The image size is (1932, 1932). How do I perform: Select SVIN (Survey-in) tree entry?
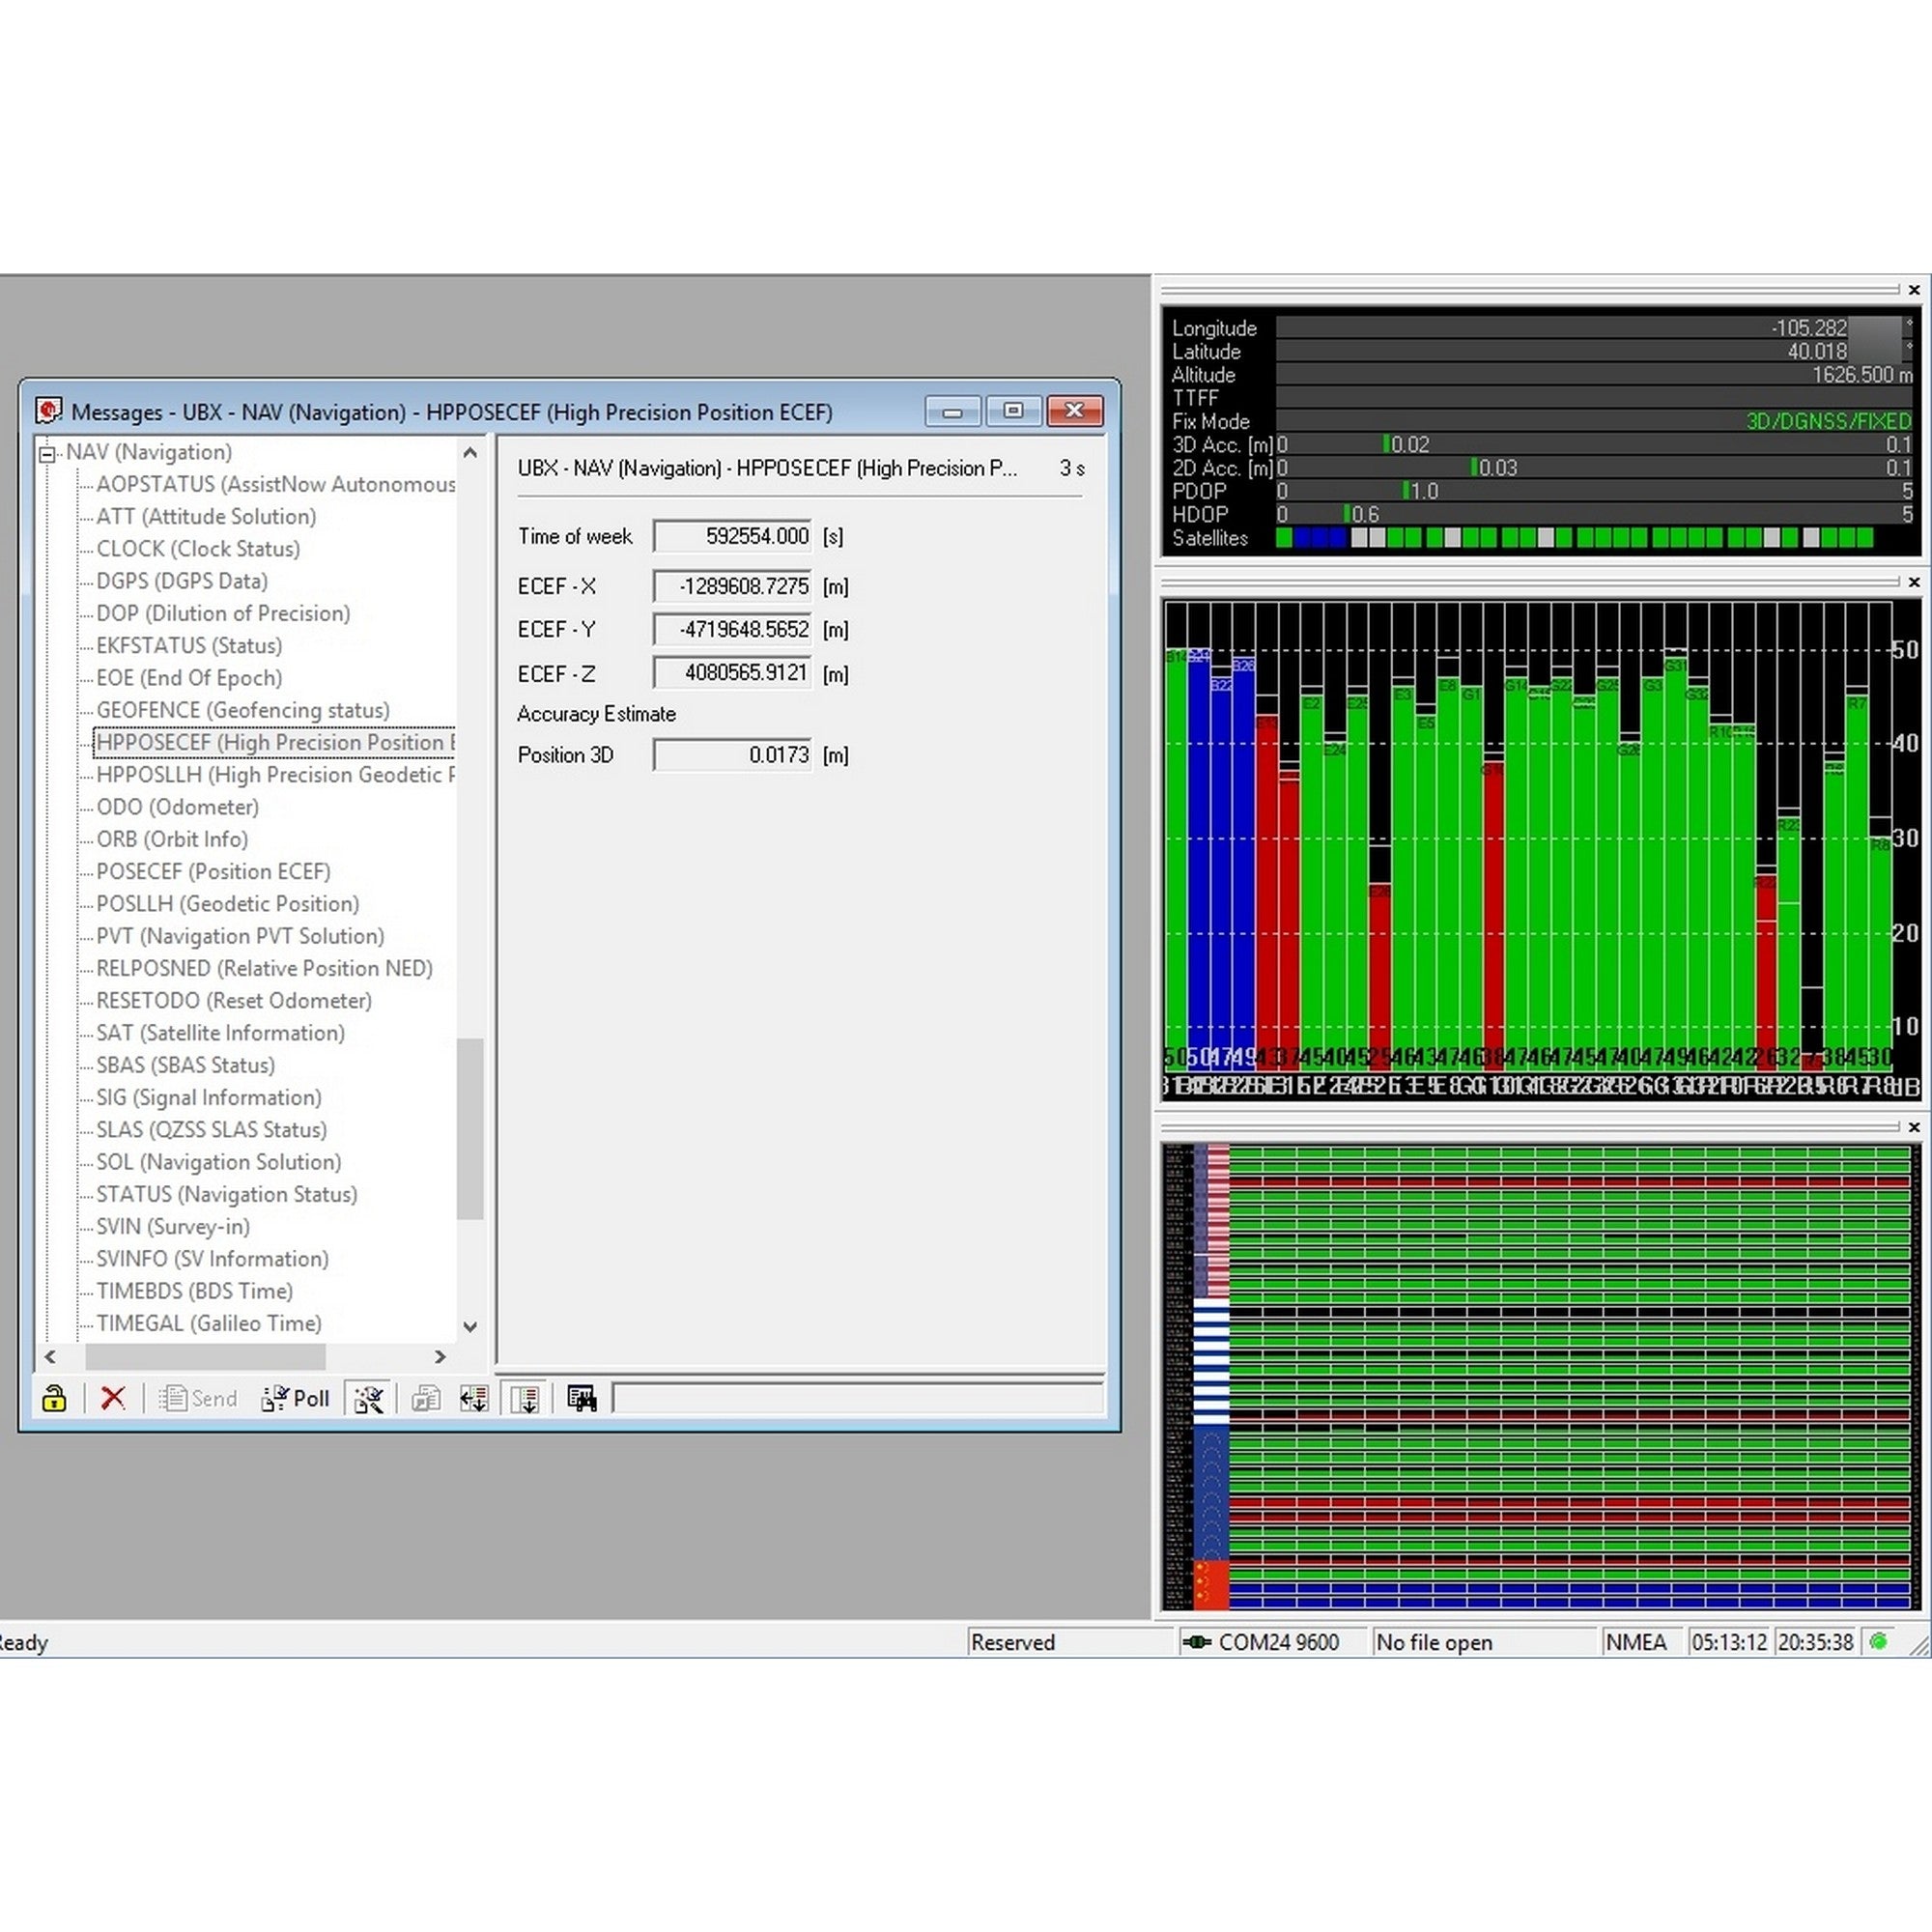173,1227
